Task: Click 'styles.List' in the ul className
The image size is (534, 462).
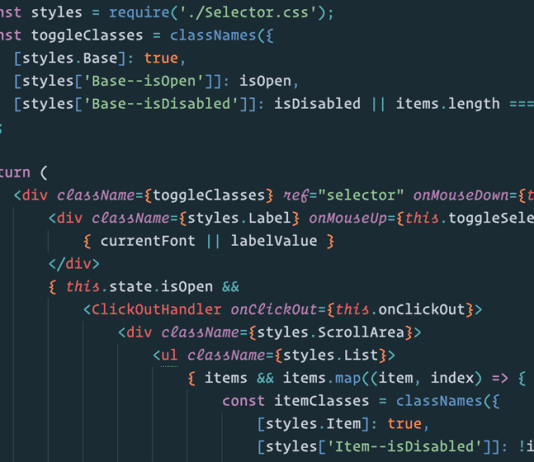Action: [x=330, y=355]
